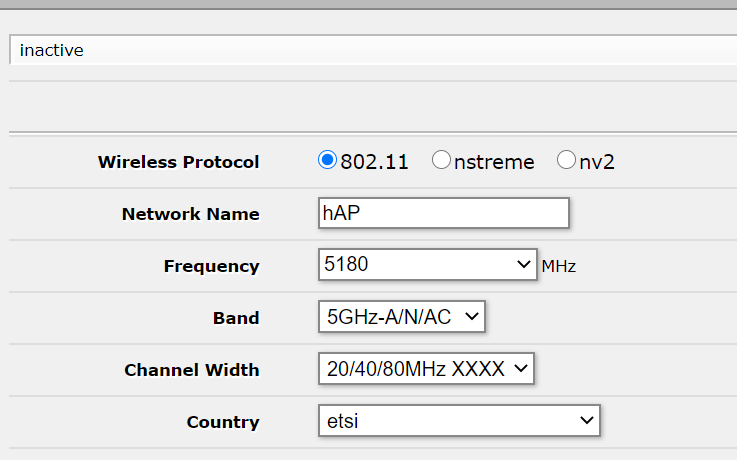Choose the nstreme protocol radio button
This screenshot has height=460, width=737.
click(441, 160)
